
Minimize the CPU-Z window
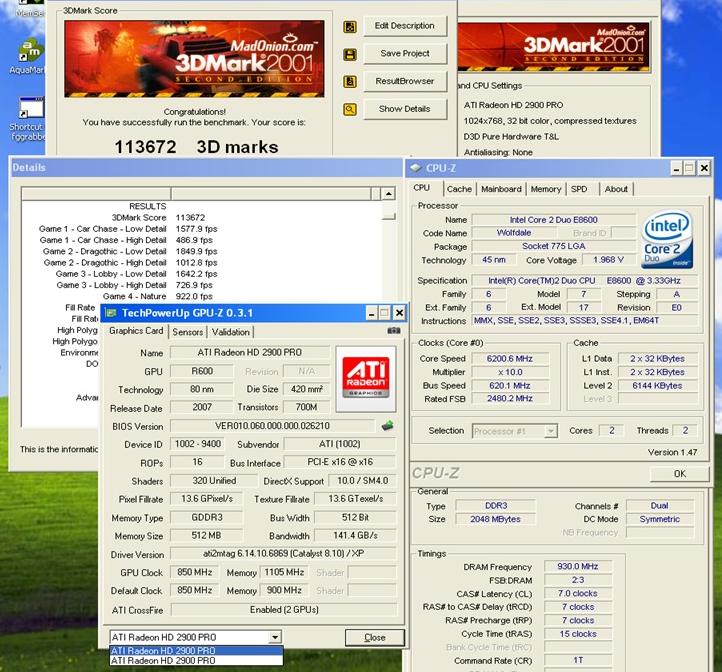pyautogui.click(x=676, y=168)
